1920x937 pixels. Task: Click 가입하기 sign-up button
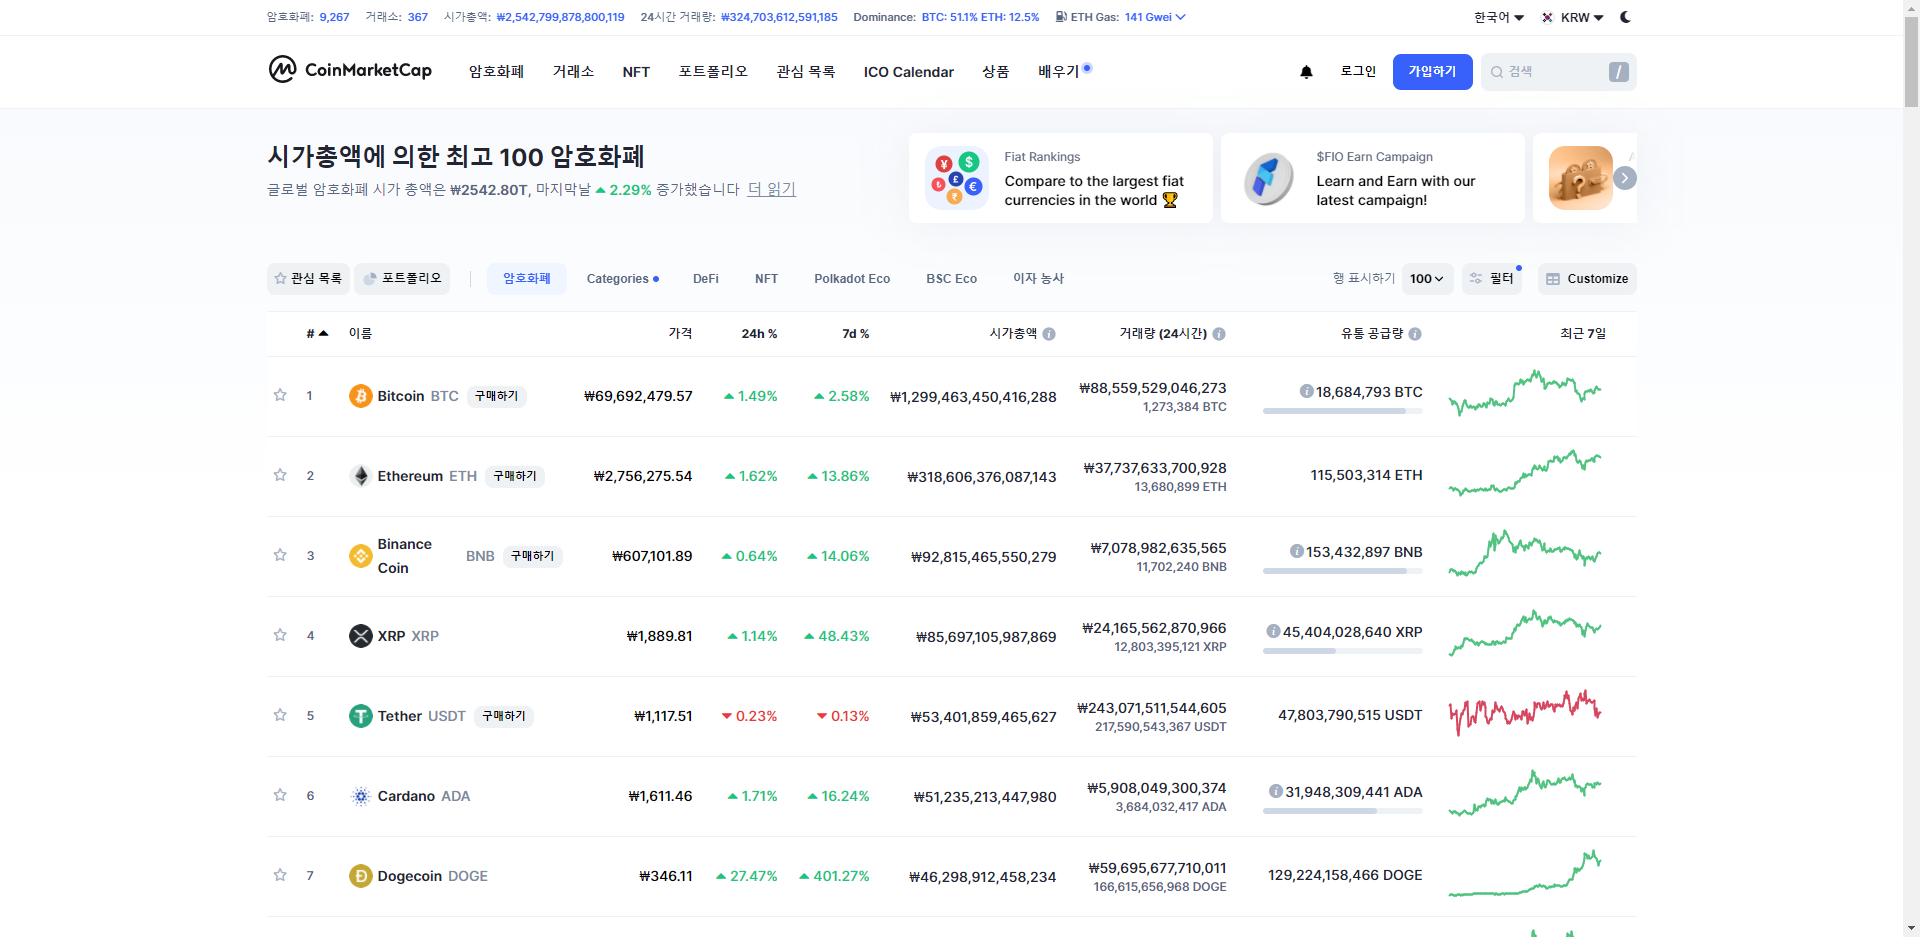pyautogui.click(x=1432, y=72)
